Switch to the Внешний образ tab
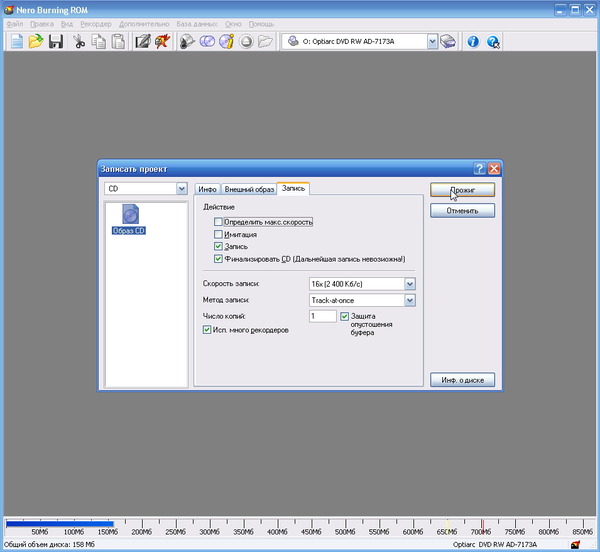 tap(249, 189)
